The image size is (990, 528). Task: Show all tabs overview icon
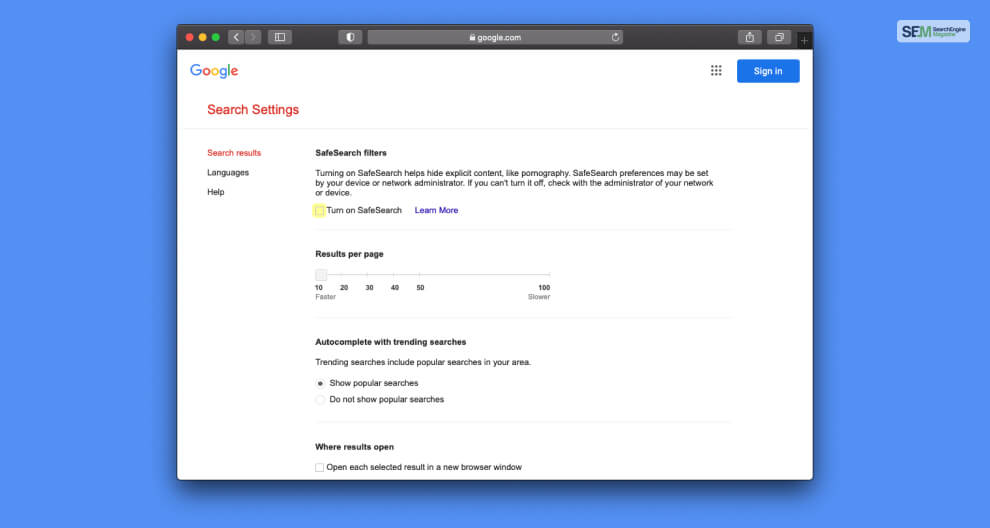point(779,37)
